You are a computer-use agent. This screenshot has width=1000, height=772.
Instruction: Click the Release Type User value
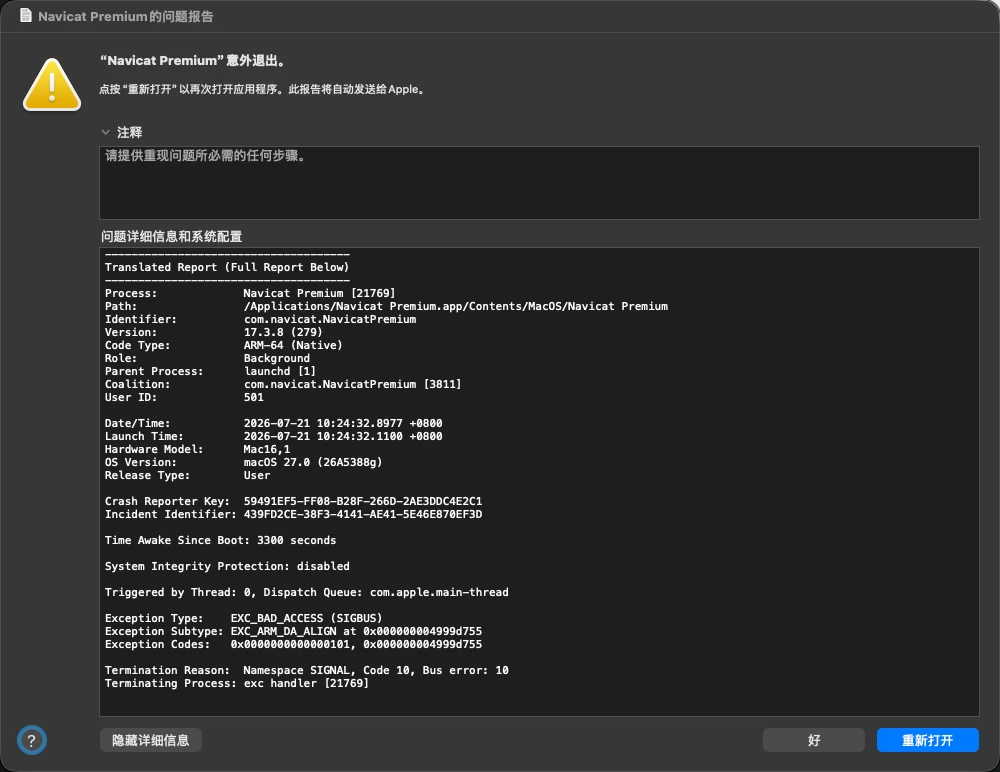click(256, 475)
